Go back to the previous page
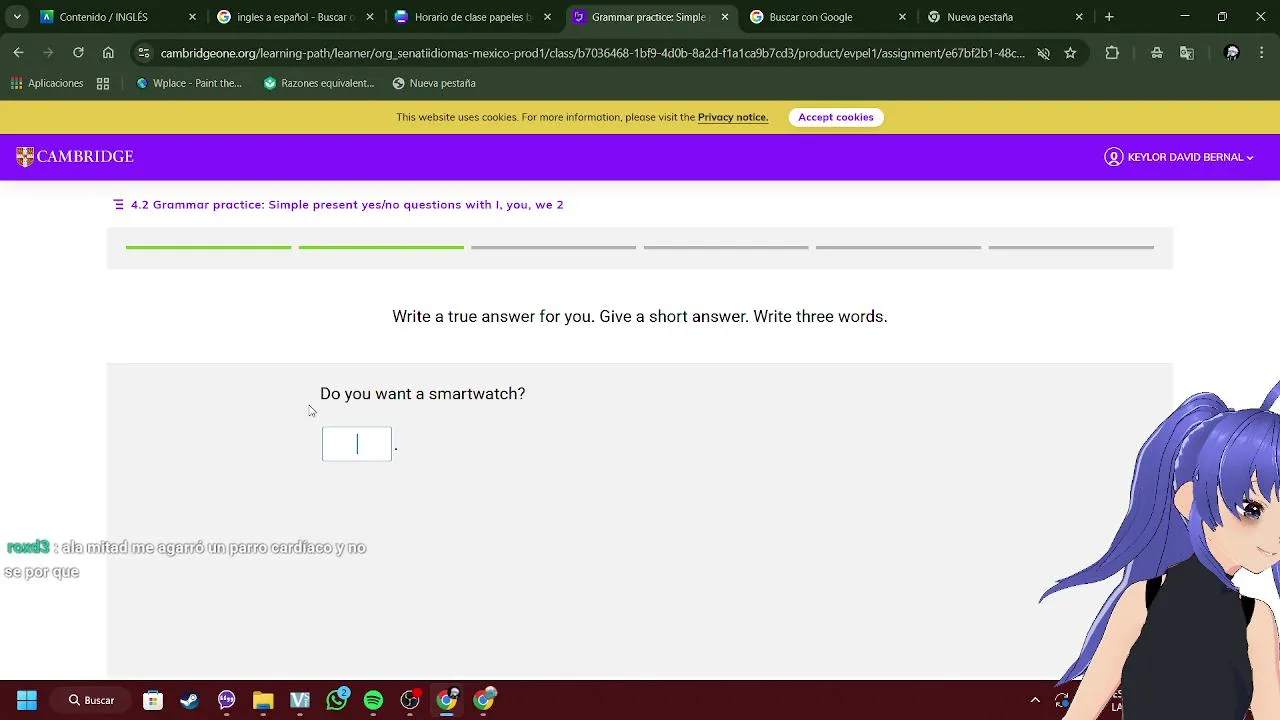This screenshot has height=720, width=1280. coord(18,53)
